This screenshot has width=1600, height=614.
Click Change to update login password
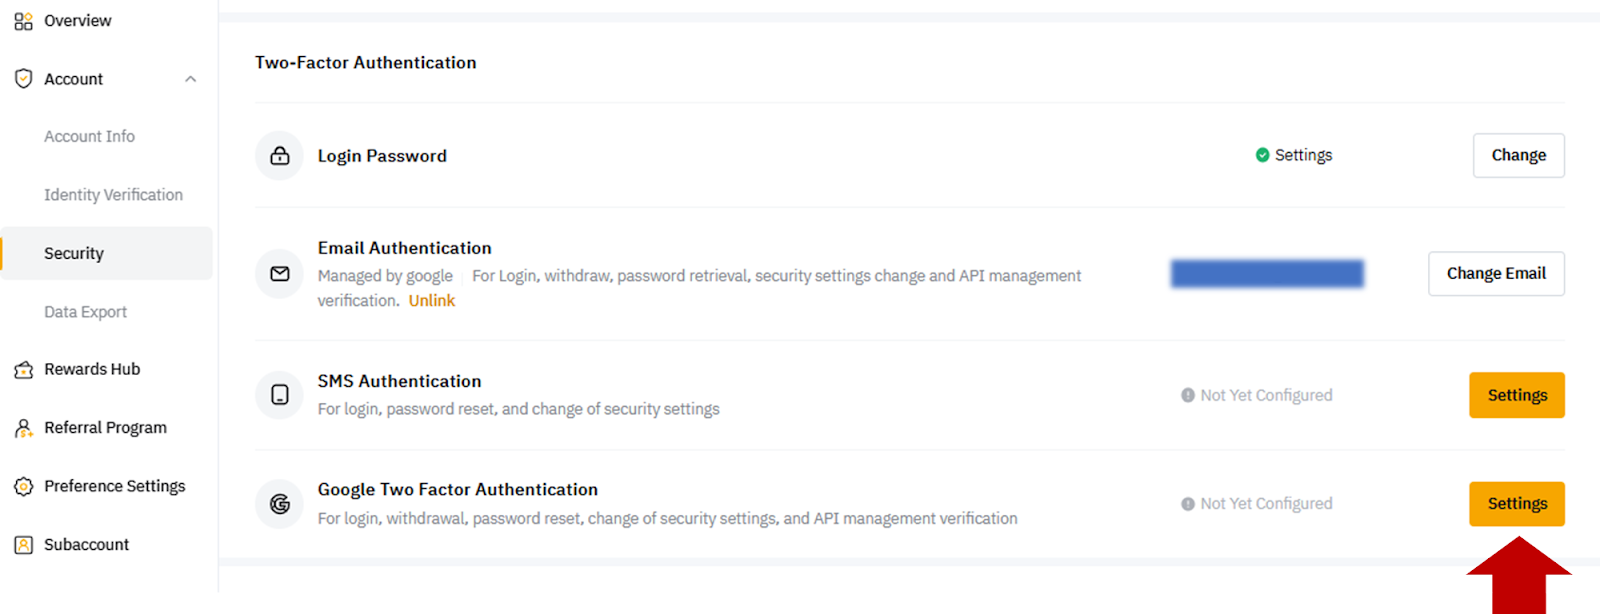tap(1517, 155)
